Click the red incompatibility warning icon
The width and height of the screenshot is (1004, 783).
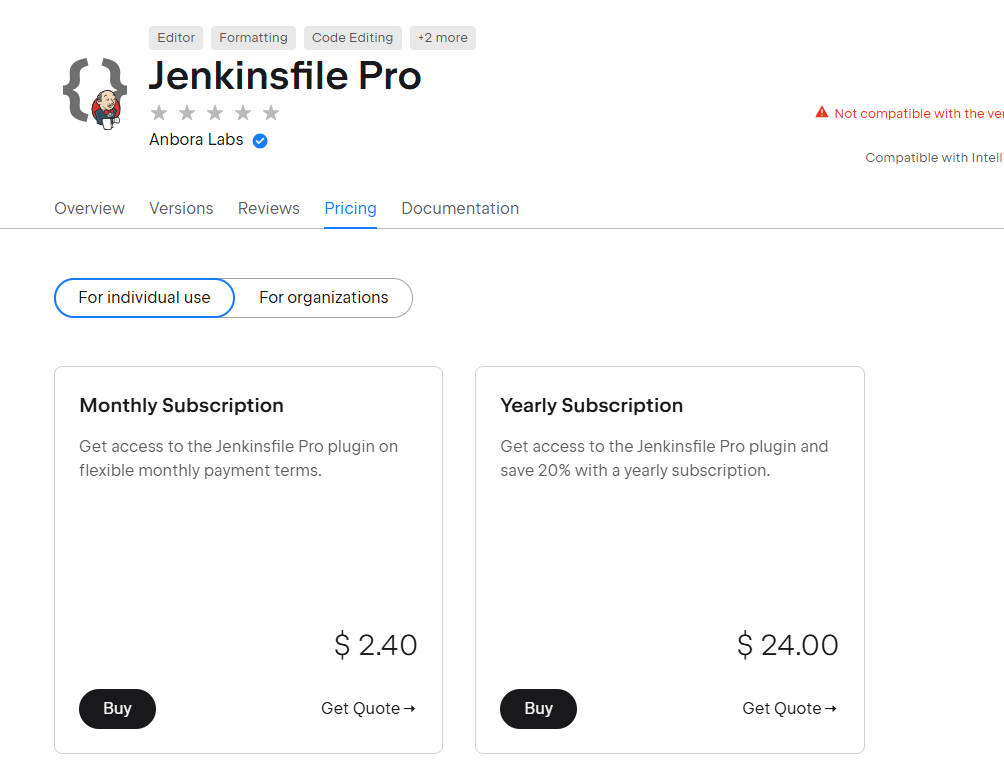coord(822,113)
